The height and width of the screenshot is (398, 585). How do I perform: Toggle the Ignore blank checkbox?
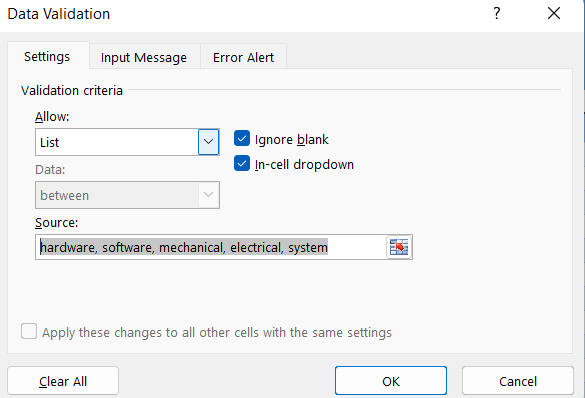pyautogui.click(x=242, y=138)
